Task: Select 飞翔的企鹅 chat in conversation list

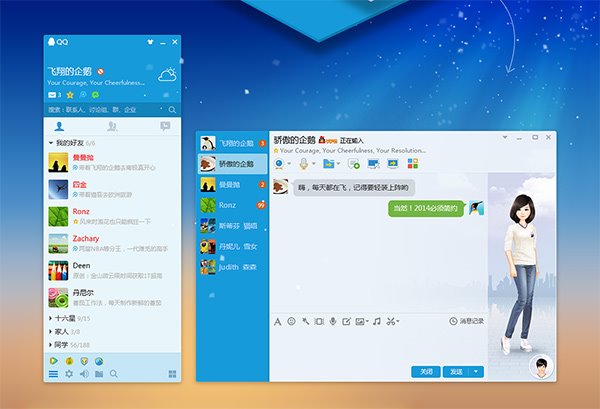Action: tap(232, 143)
